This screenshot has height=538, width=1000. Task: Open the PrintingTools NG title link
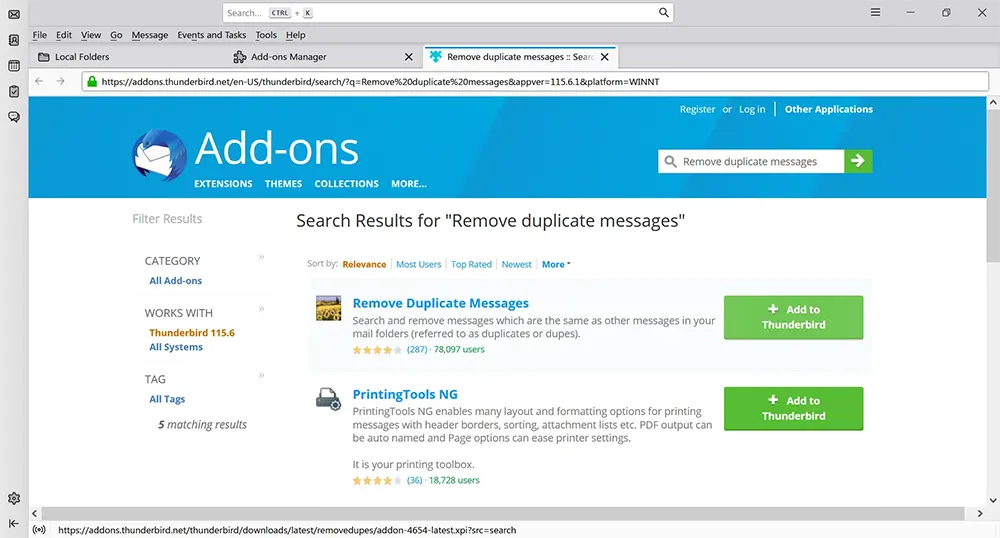405,395
